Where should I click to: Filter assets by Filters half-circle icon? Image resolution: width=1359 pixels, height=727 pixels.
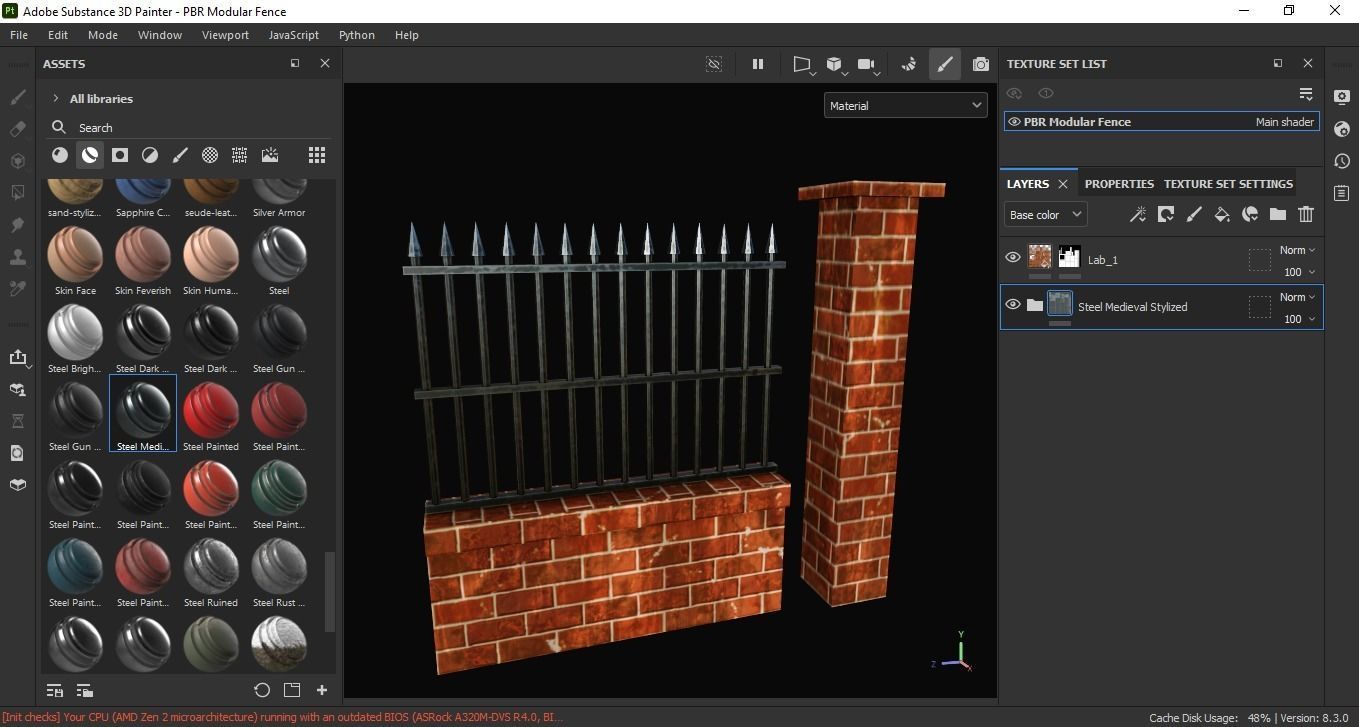[150, 155]
